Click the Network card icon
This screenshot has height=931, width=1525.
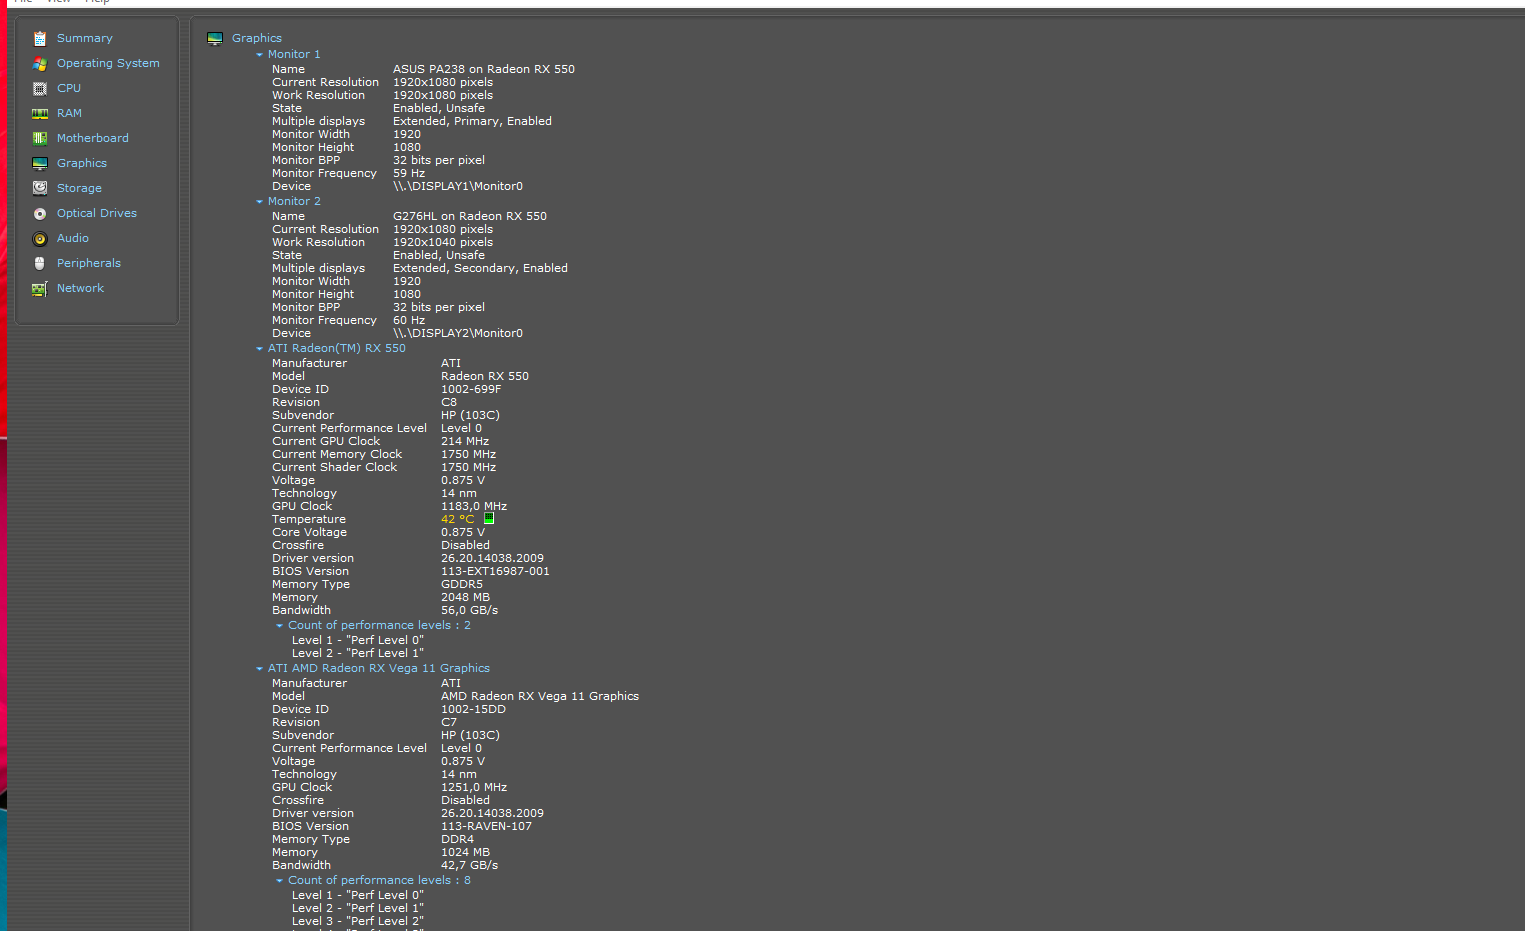40,288
